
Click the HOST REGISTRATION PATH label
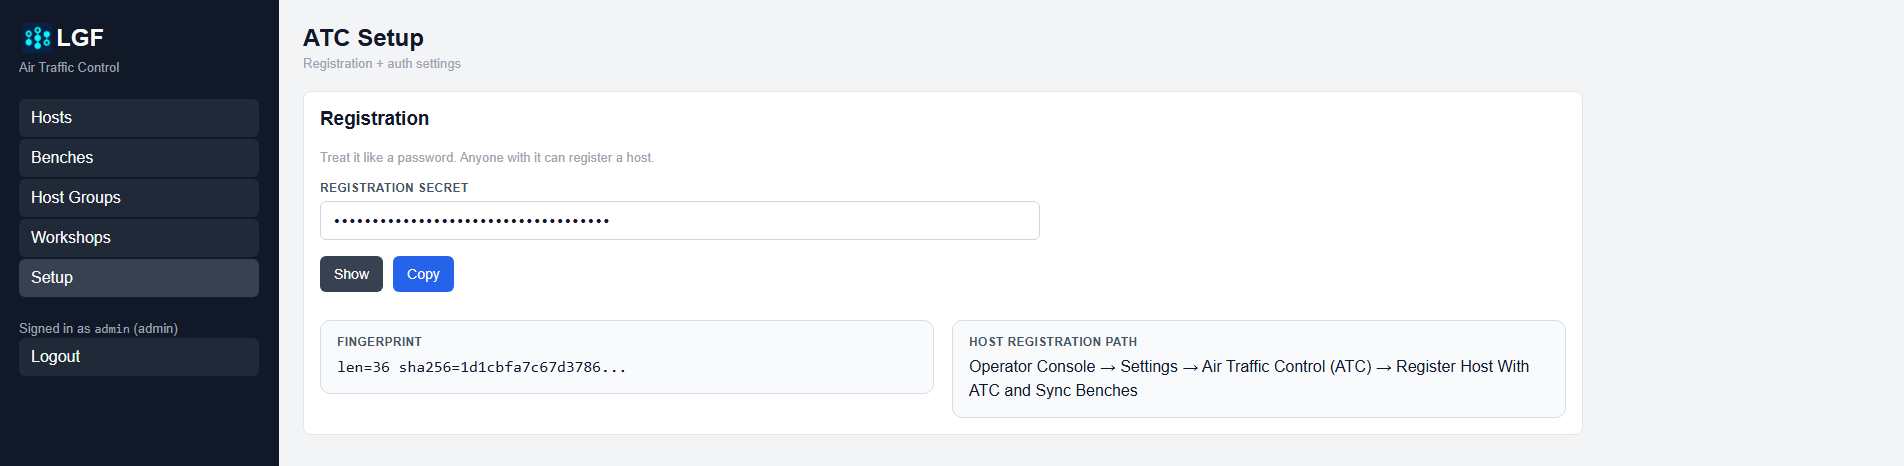pyautogui.click(x=1053, y=342)
